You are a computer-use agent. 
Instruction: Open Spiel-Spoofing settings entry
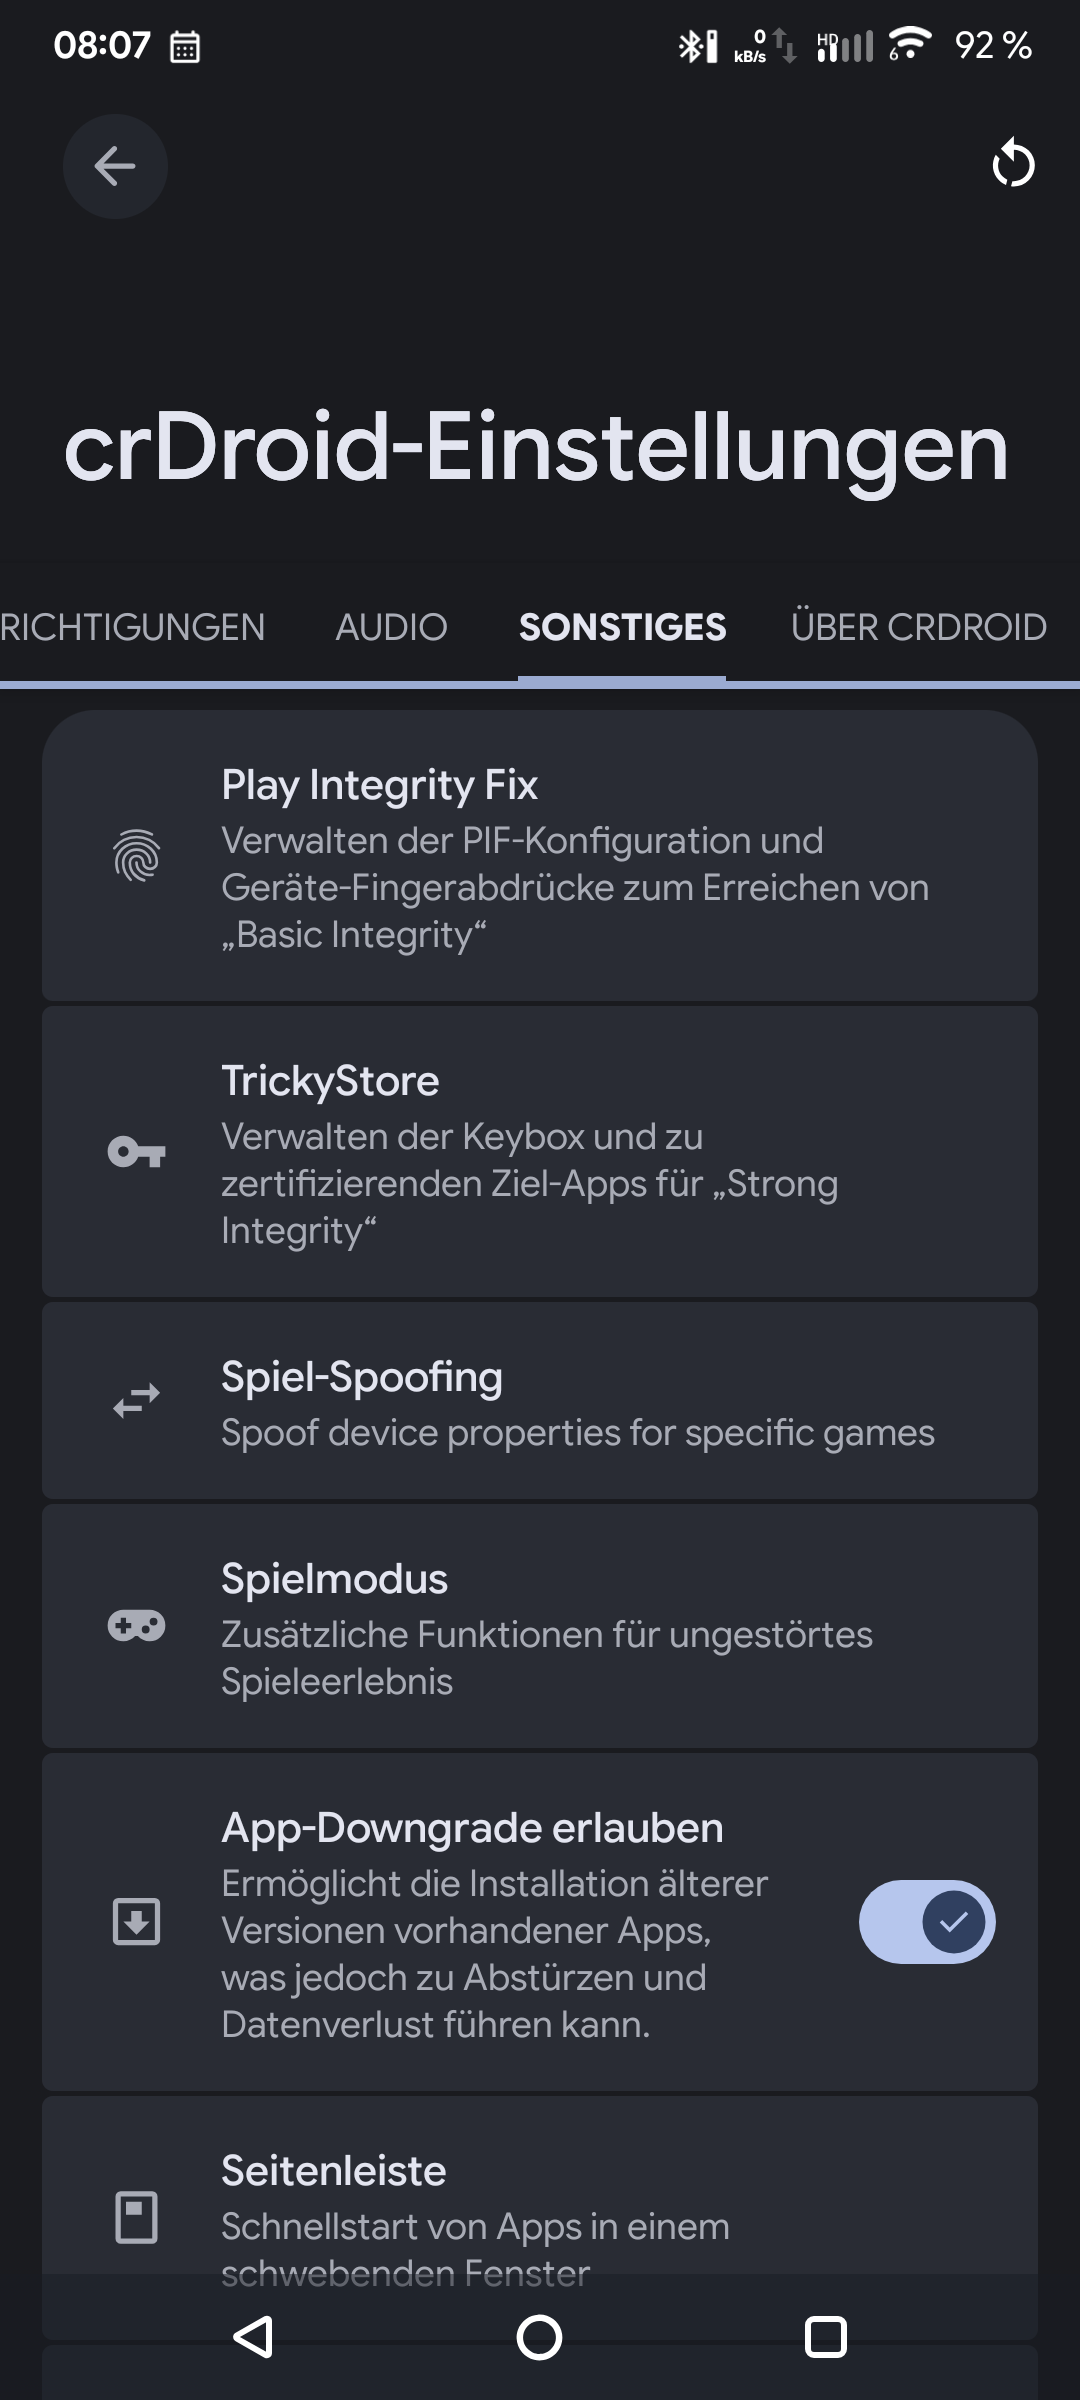(575, 1402)
